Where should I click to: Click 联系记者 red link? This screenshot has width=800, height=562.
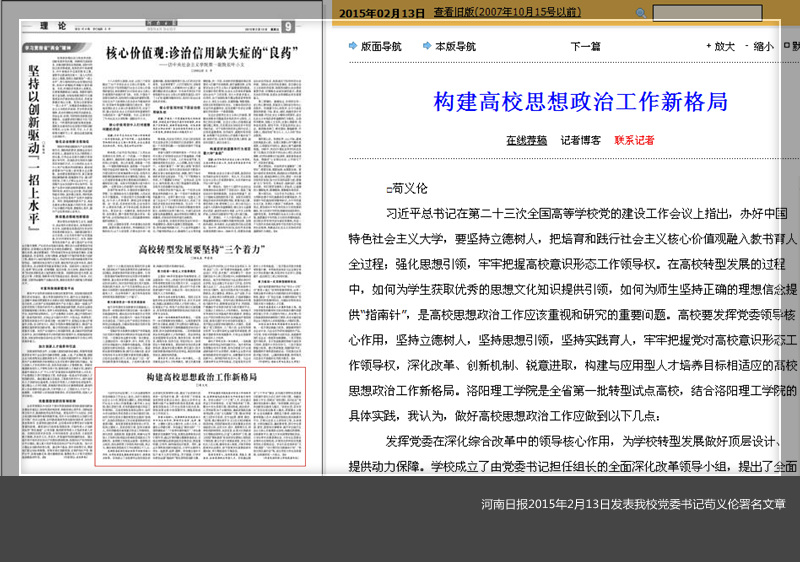click(x=634, y=140)
